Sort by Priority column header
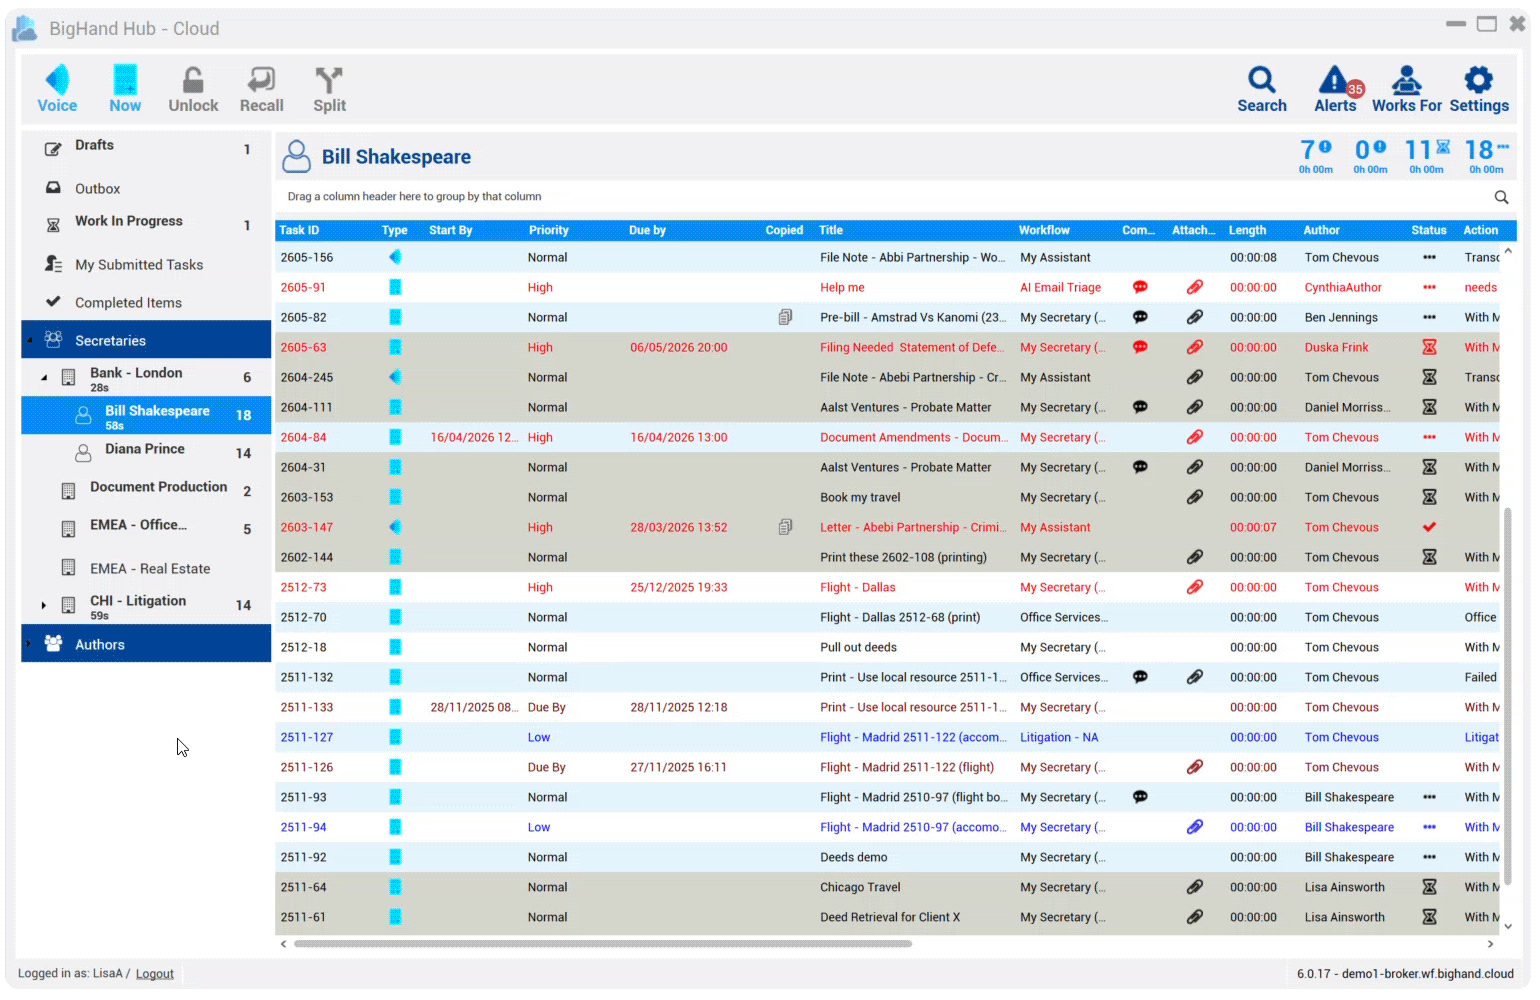The height and width of the screenshot is (1000, 1540). pos(549,230)
